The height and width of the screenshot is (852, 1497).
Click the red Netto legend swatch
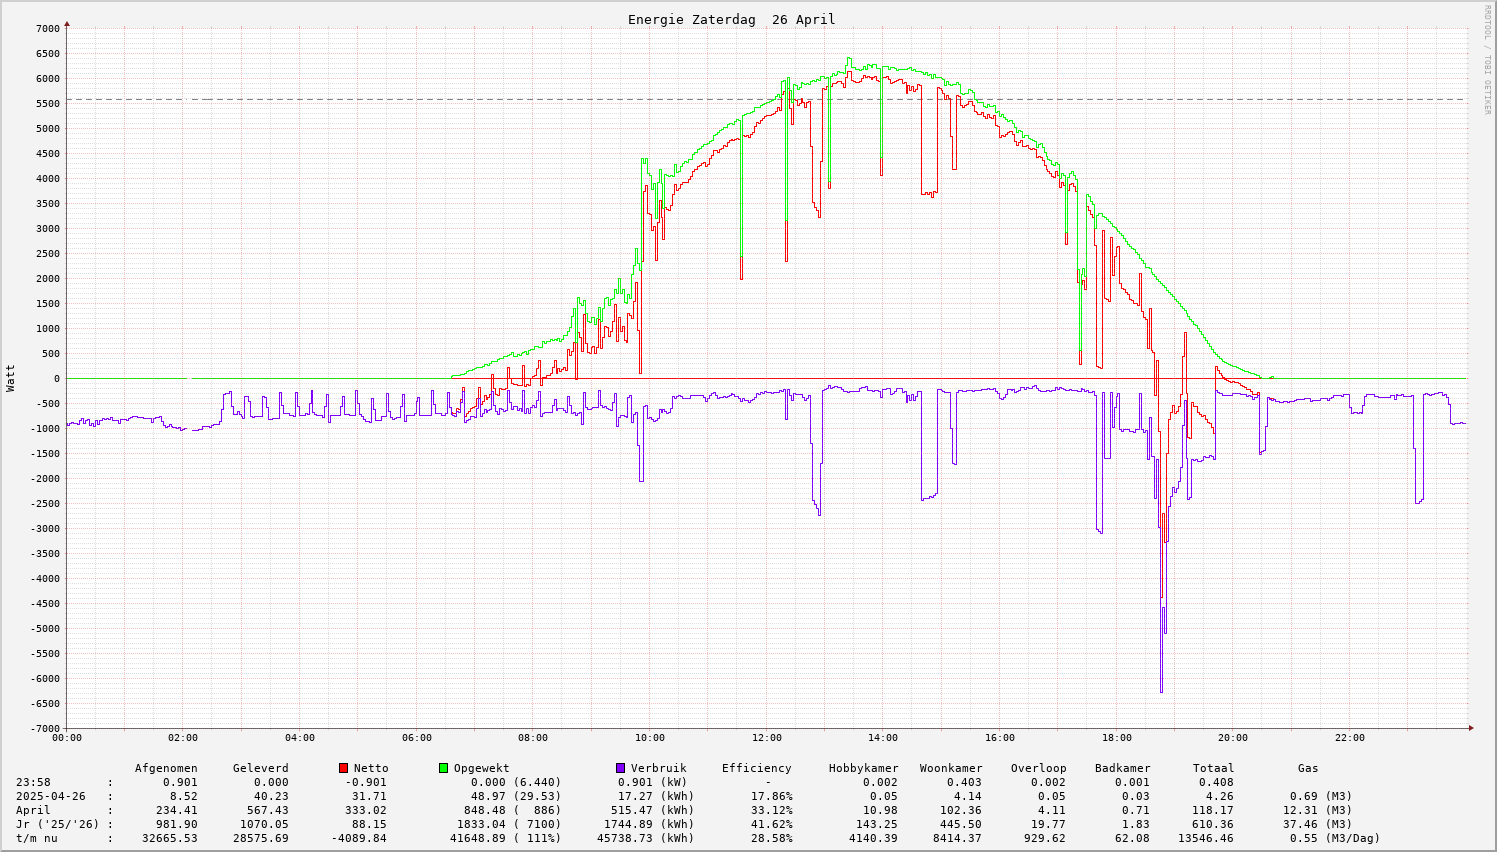tap(343, 768)
